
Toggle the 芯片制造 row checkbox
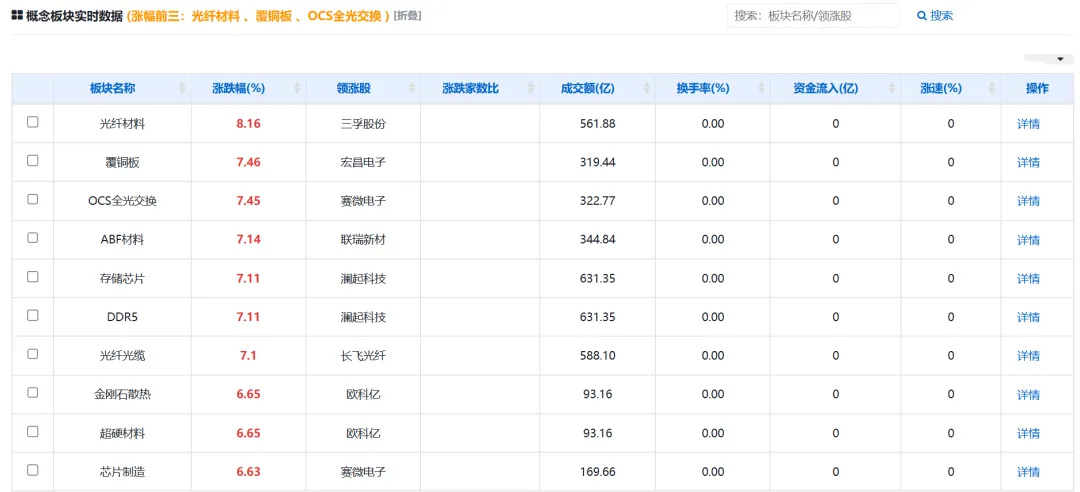[x=32, y=470]
